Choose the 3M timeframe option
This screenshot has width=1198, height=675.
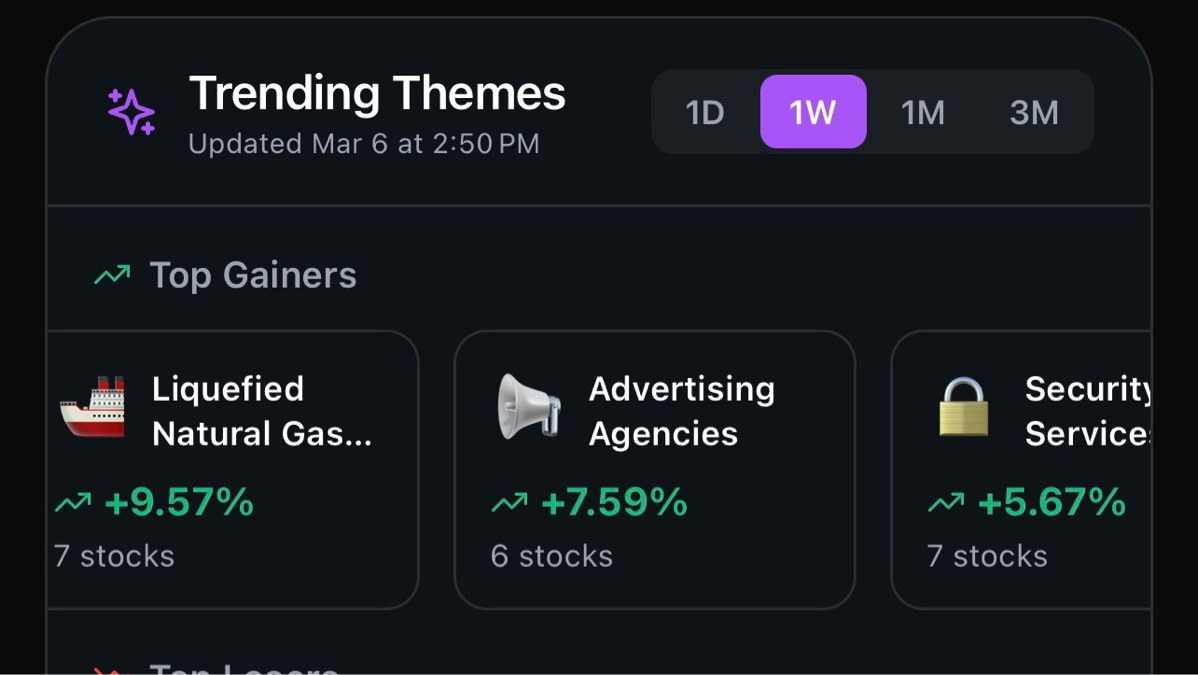click(x=1034, y=112)
